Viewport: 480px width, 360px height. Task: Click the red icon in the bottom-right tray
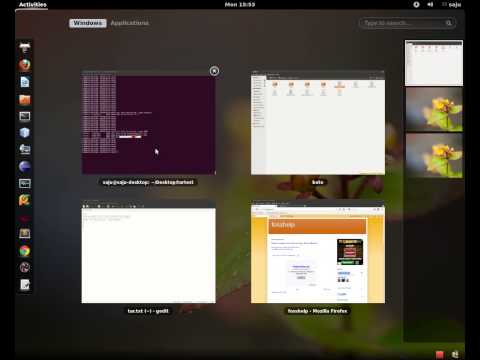(x=440, y=354)
